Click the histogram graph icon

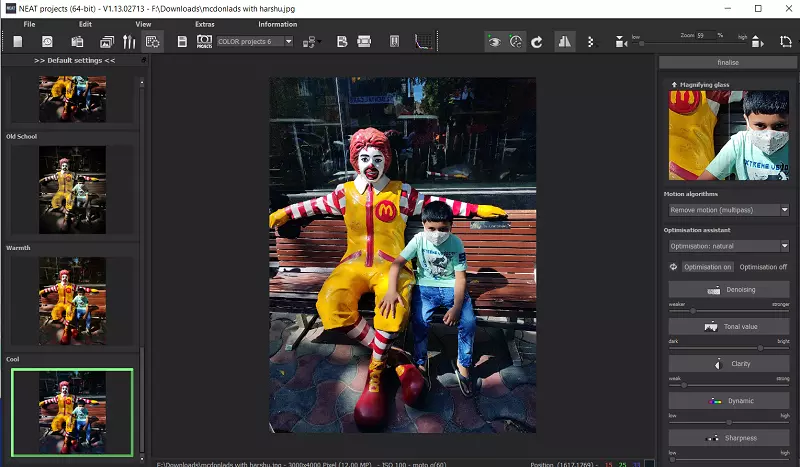(x=423, y=42)
